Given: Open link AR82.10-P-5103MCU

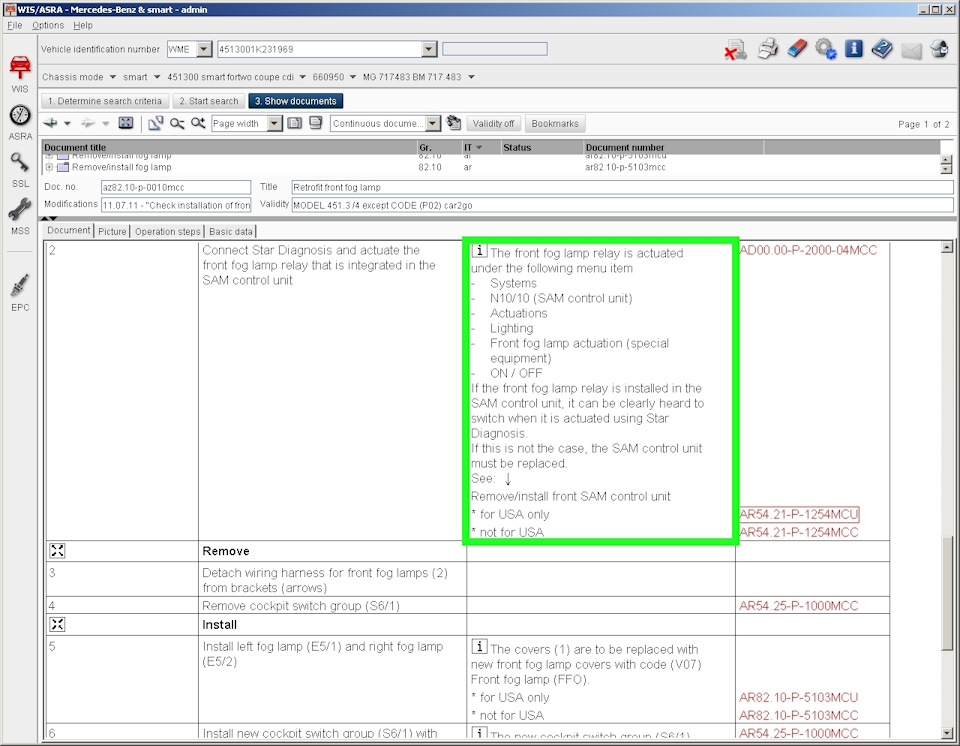Looking at the screenshot, I should (798, 697).
